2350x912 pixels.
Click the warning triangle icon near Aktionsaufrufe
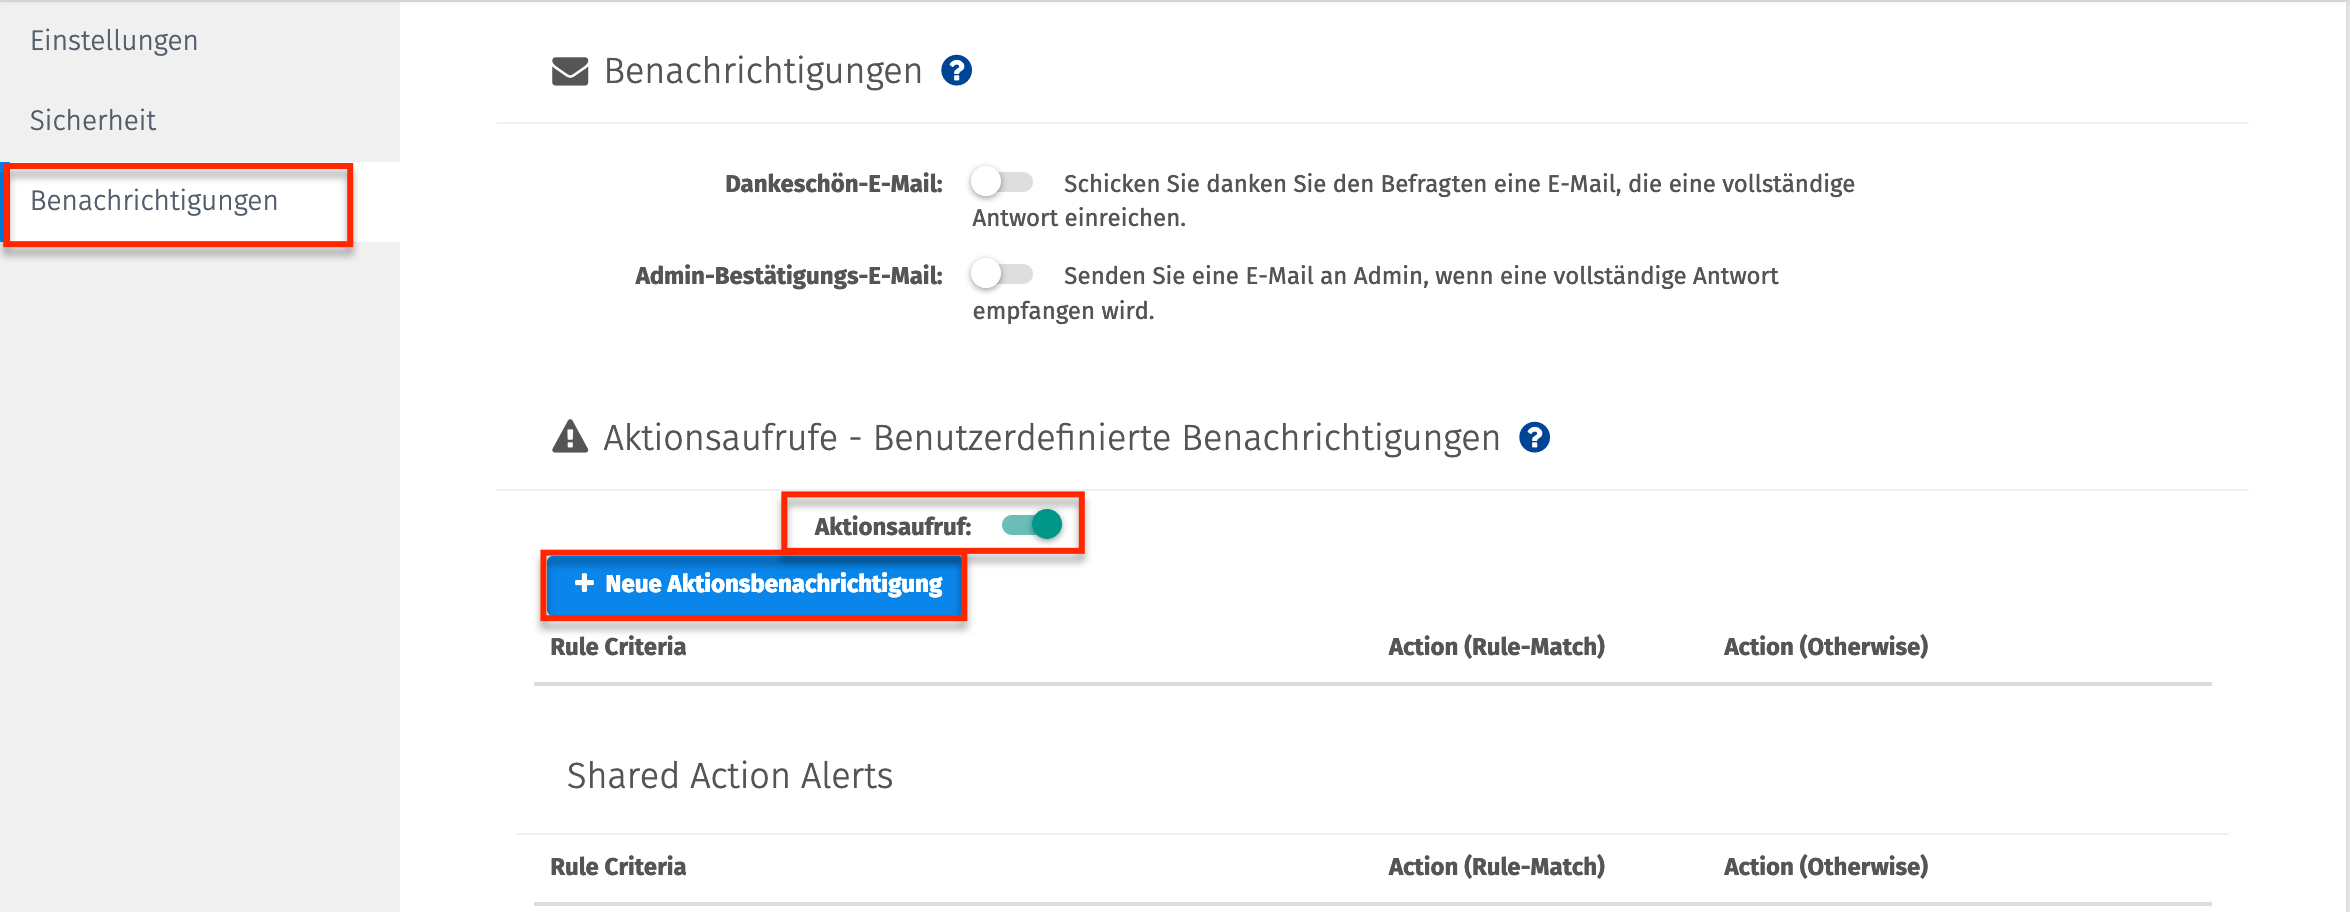pos(568,437)
